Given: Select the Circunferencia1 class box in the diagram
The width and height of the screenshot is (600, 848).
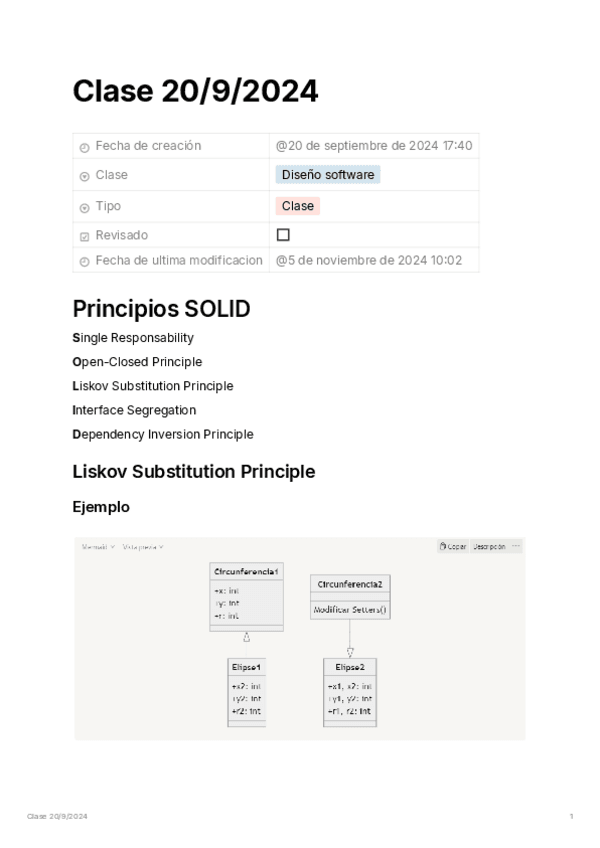Looking at the screenshot, I should coord(246,596).
